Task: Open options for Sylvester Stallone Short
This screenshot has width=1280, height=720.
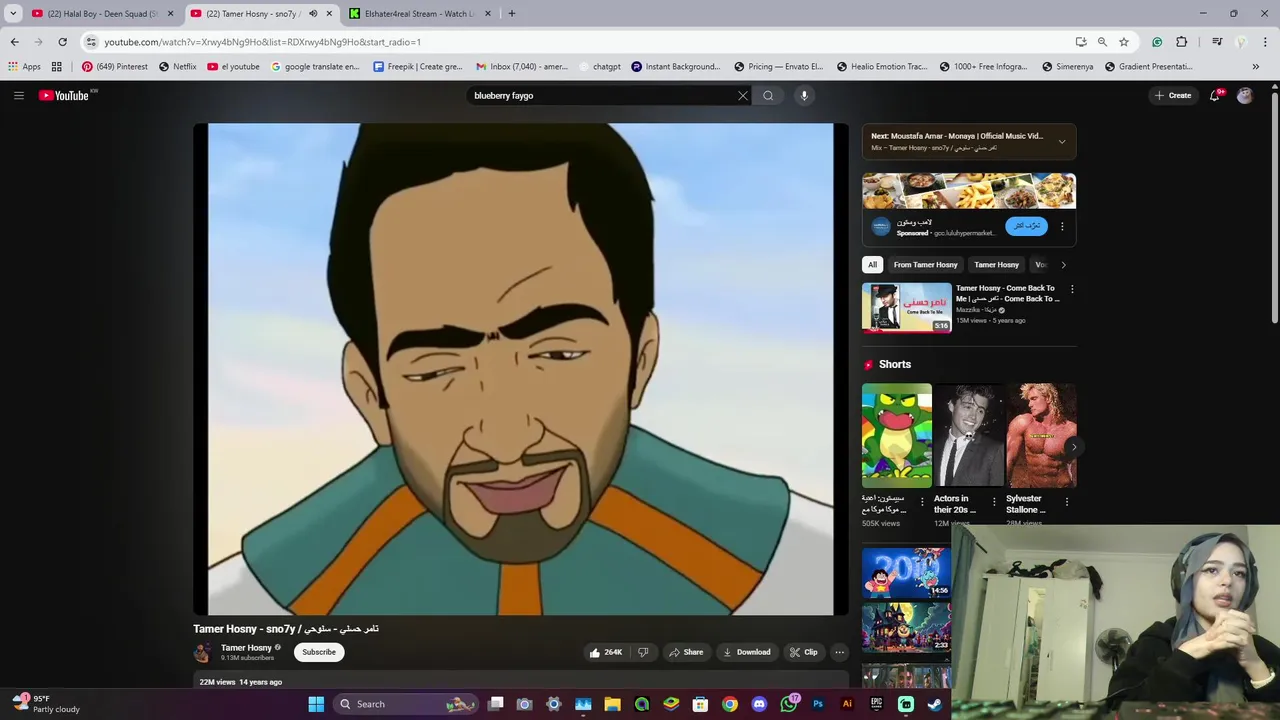Action: (1066, 502)
